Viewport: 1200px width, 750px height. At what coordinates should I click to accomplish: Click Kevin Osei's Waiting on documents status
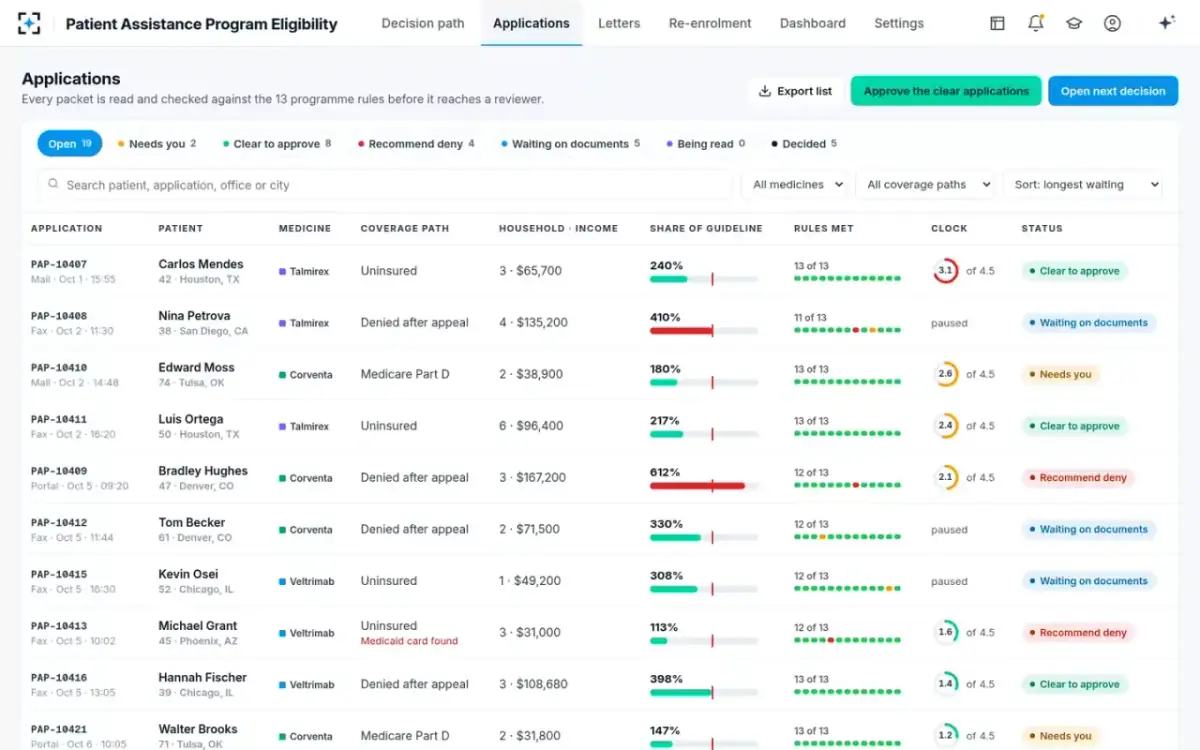tap(1089, 581)
